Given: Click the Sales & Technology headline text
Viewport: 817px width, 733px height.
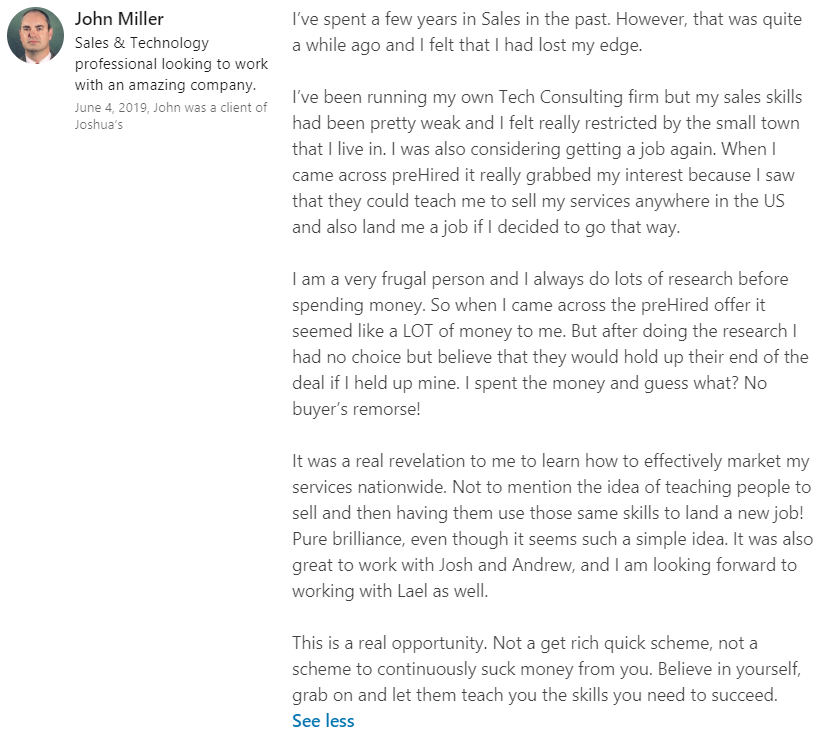Looking at the screenshot, I should click(142, 43).
